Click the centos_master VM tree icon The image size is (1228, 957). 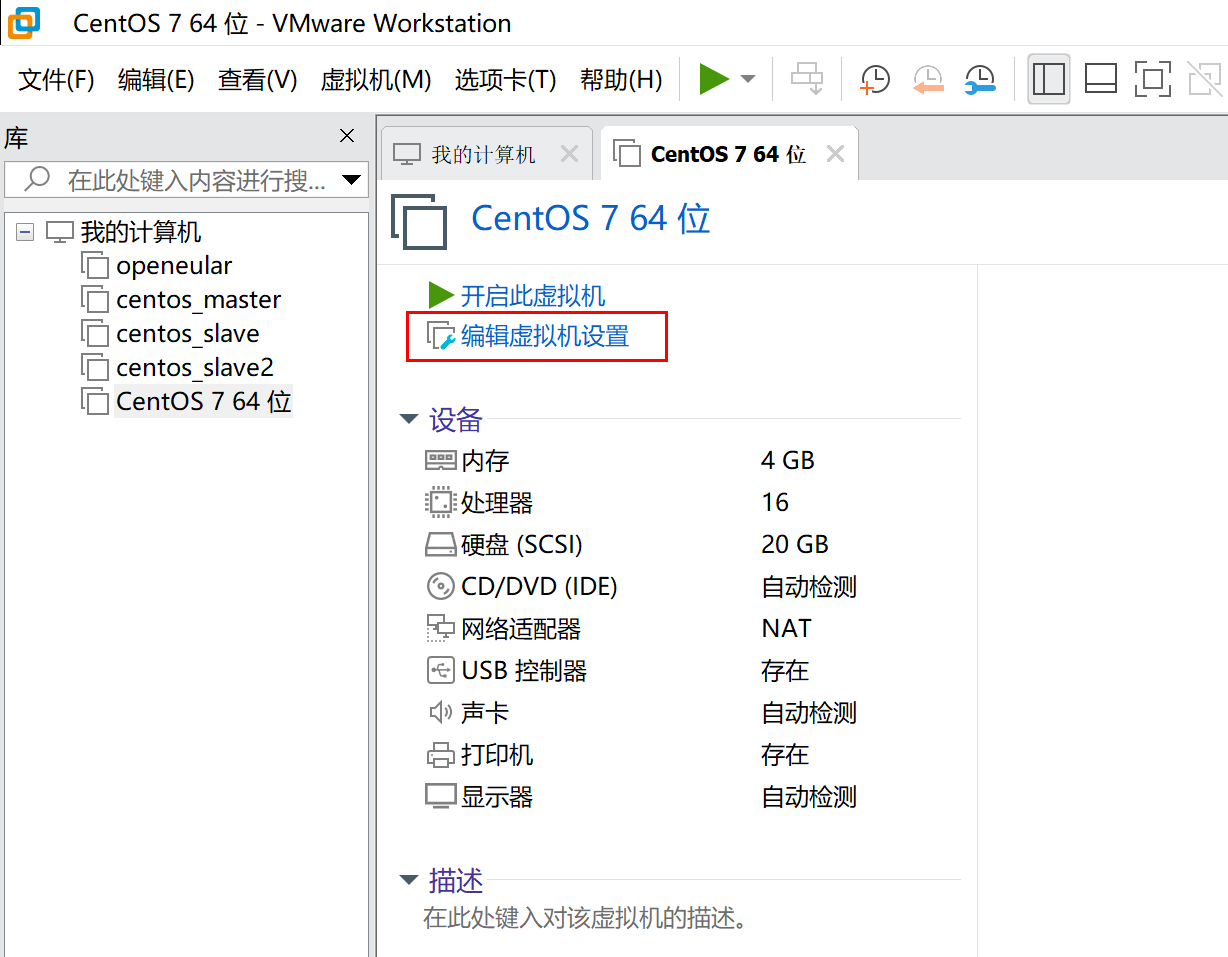click(94, 300)
